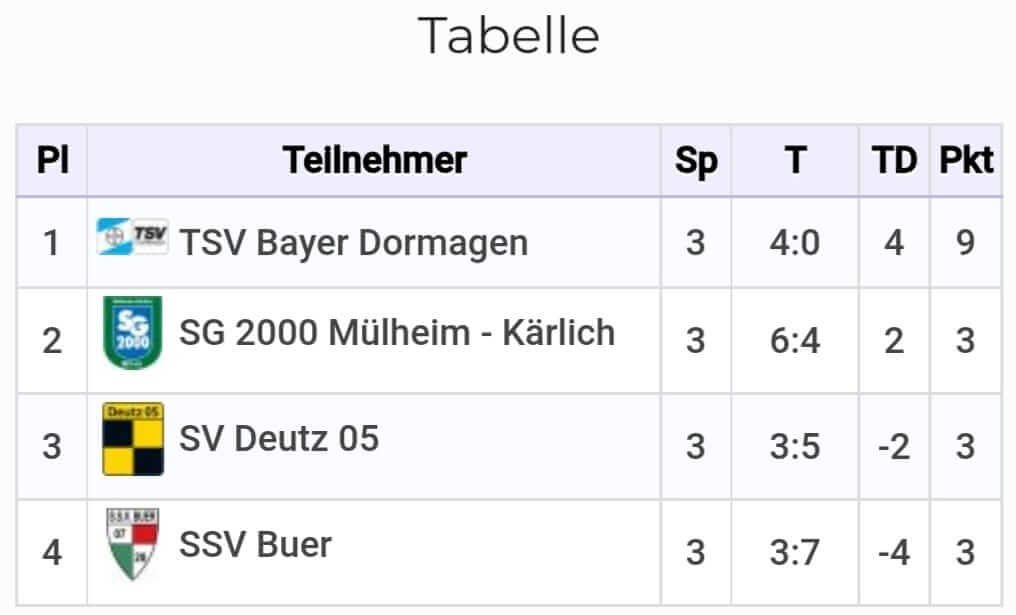Click the TSV Bayer Dormagen club logo

133,237
